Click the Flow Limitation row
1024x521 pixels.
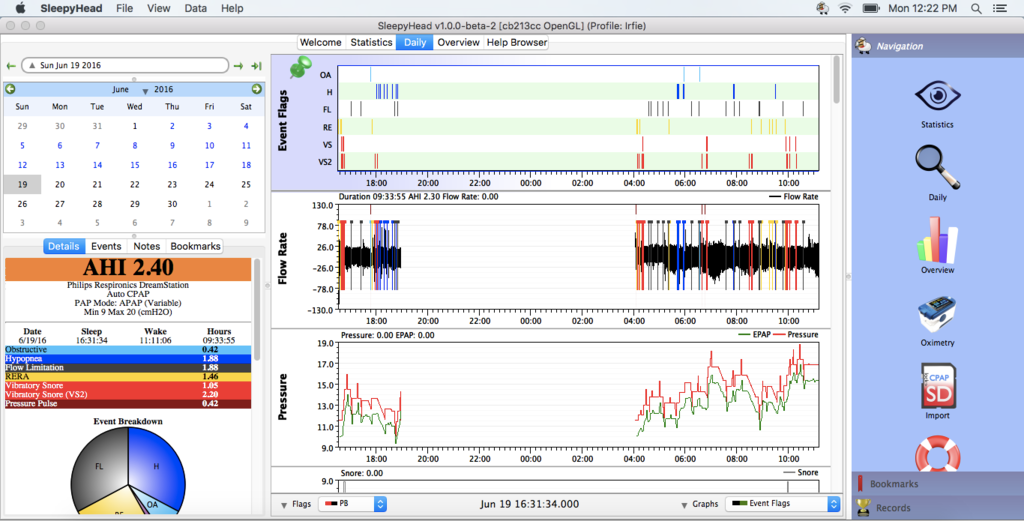[128, 368]
